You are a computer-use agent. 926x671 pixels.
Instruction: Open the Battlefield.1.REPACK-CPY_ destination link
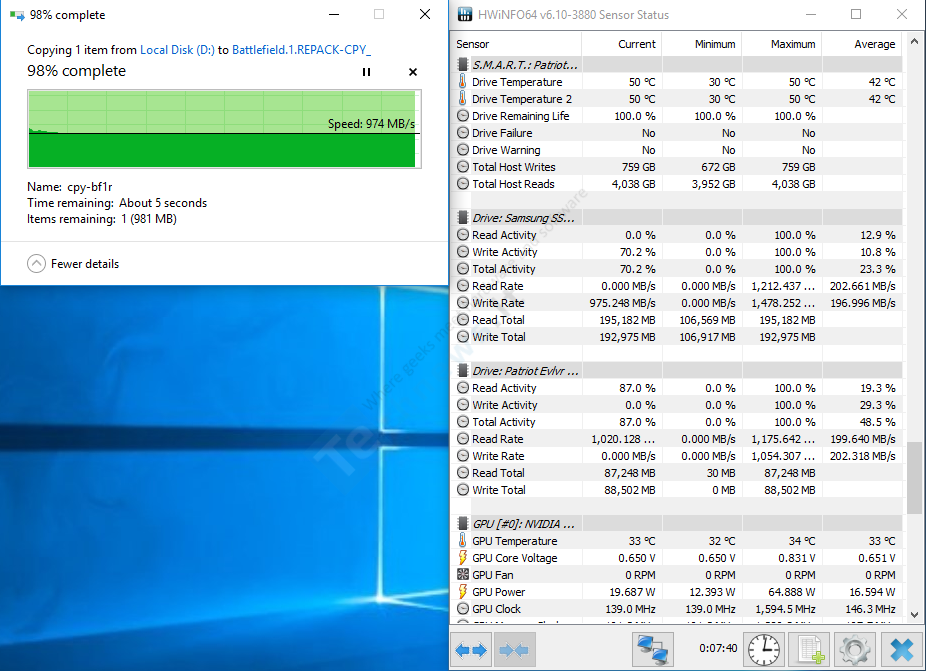[x=301, y=50]
